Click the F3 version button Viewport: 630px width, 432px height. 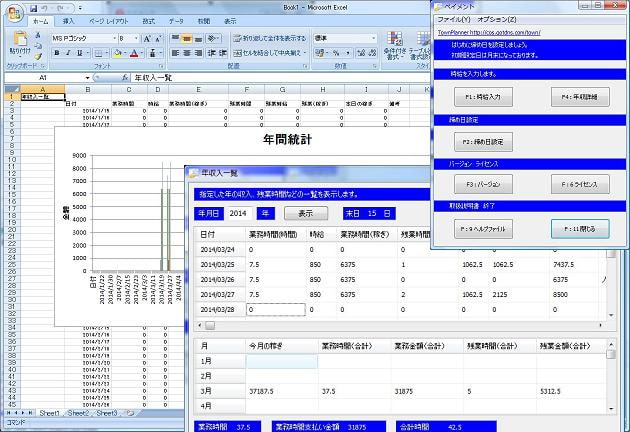[483, 184]
